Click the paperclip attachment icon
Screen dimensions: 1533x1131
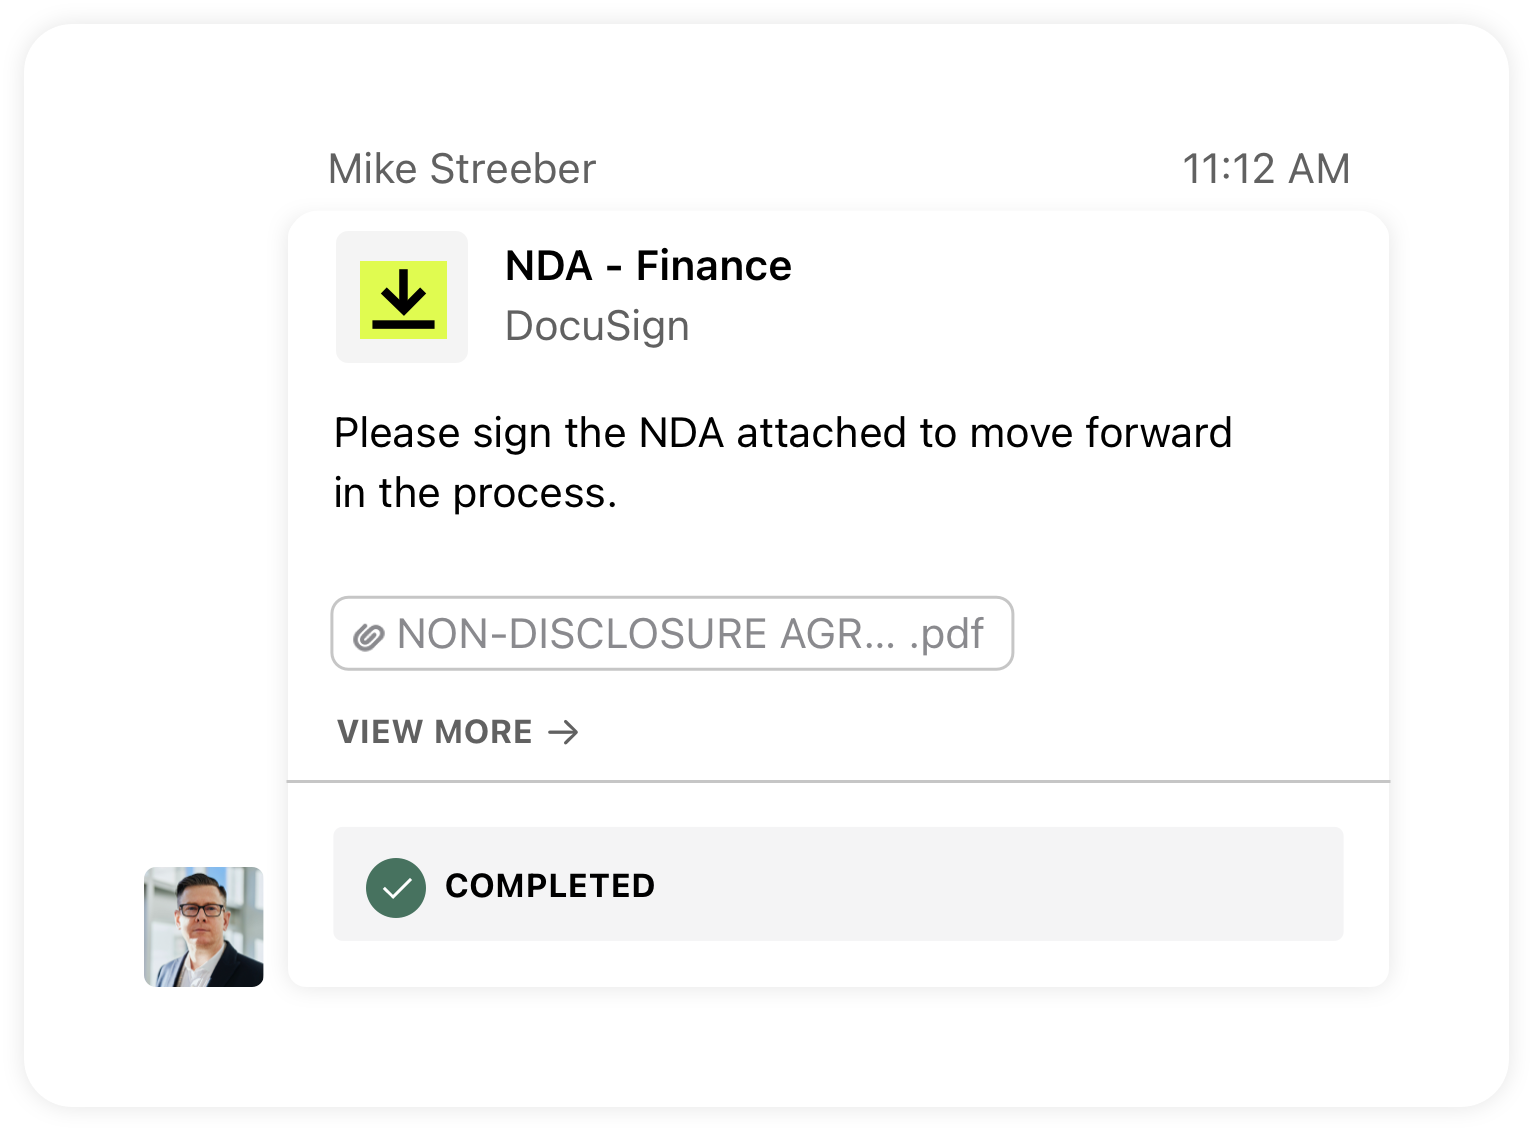click(368, 636)
